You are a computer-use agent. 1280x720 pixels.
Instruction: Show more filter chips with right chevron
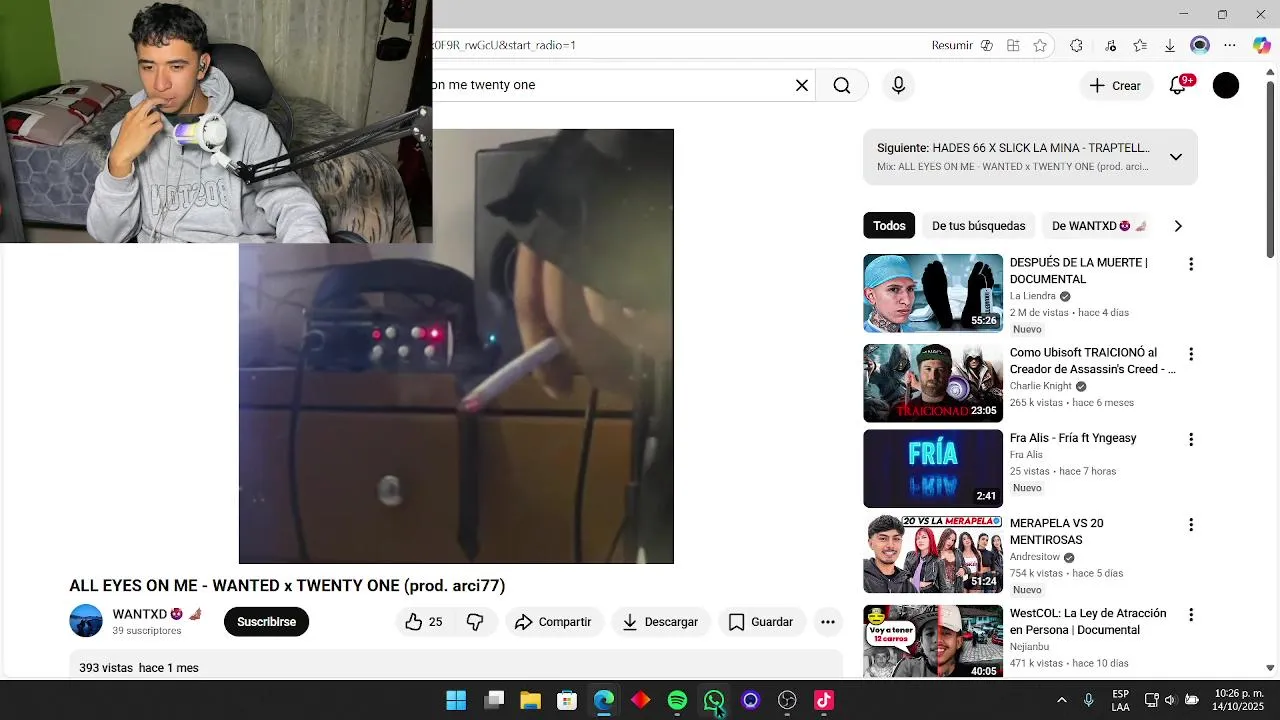1178,226
